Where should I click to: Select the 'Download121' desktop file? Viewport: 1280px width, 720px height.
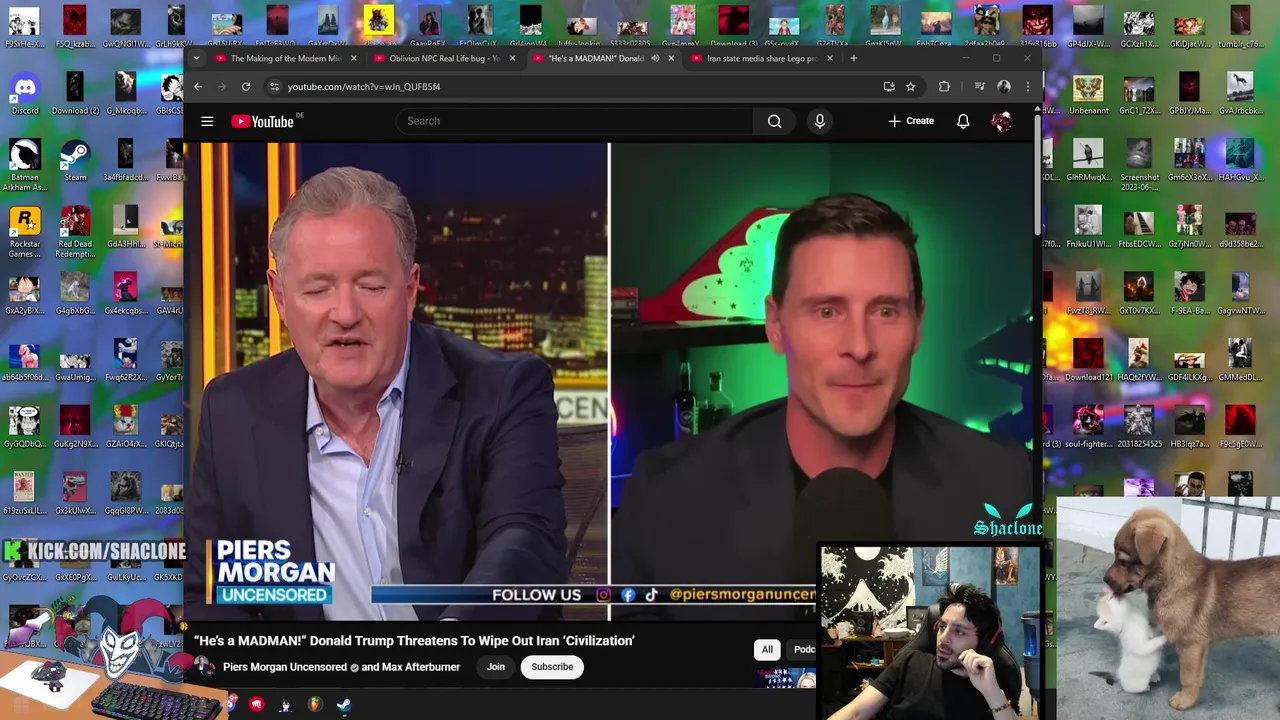click(1088, 360)
